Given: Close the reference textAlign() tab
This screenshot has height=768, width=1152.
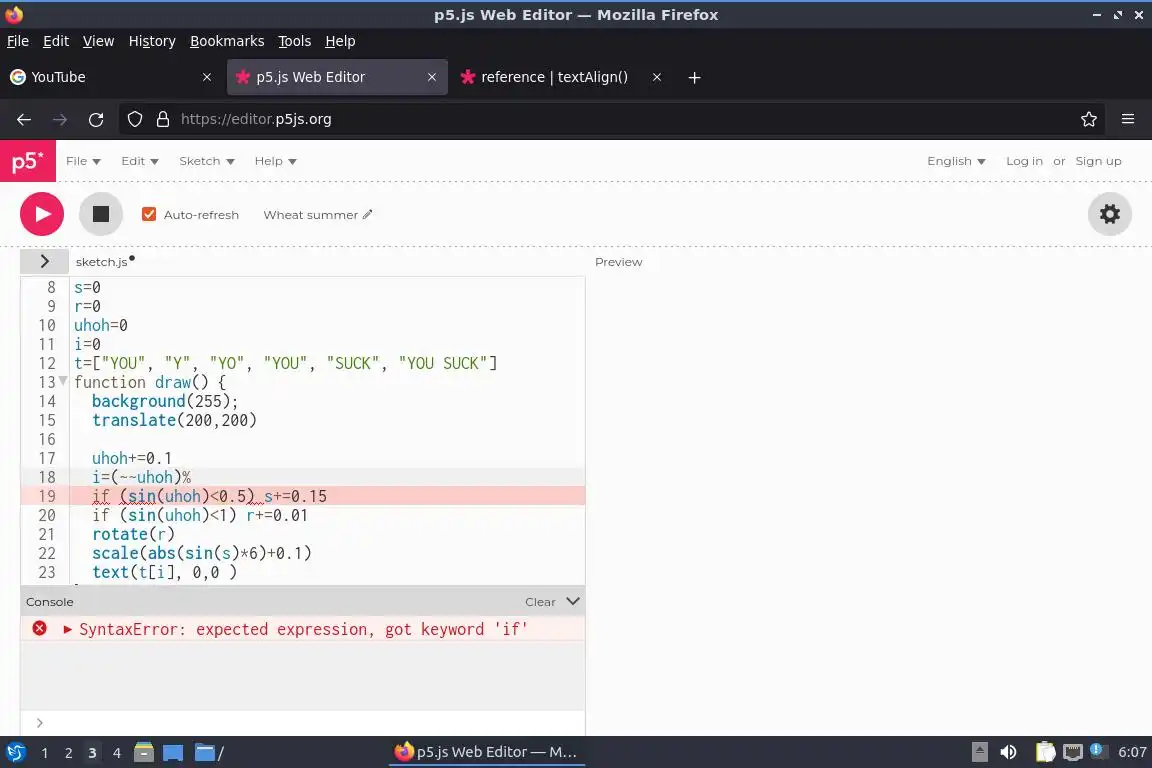Looking at the screenshot, I should pos(657,77).
